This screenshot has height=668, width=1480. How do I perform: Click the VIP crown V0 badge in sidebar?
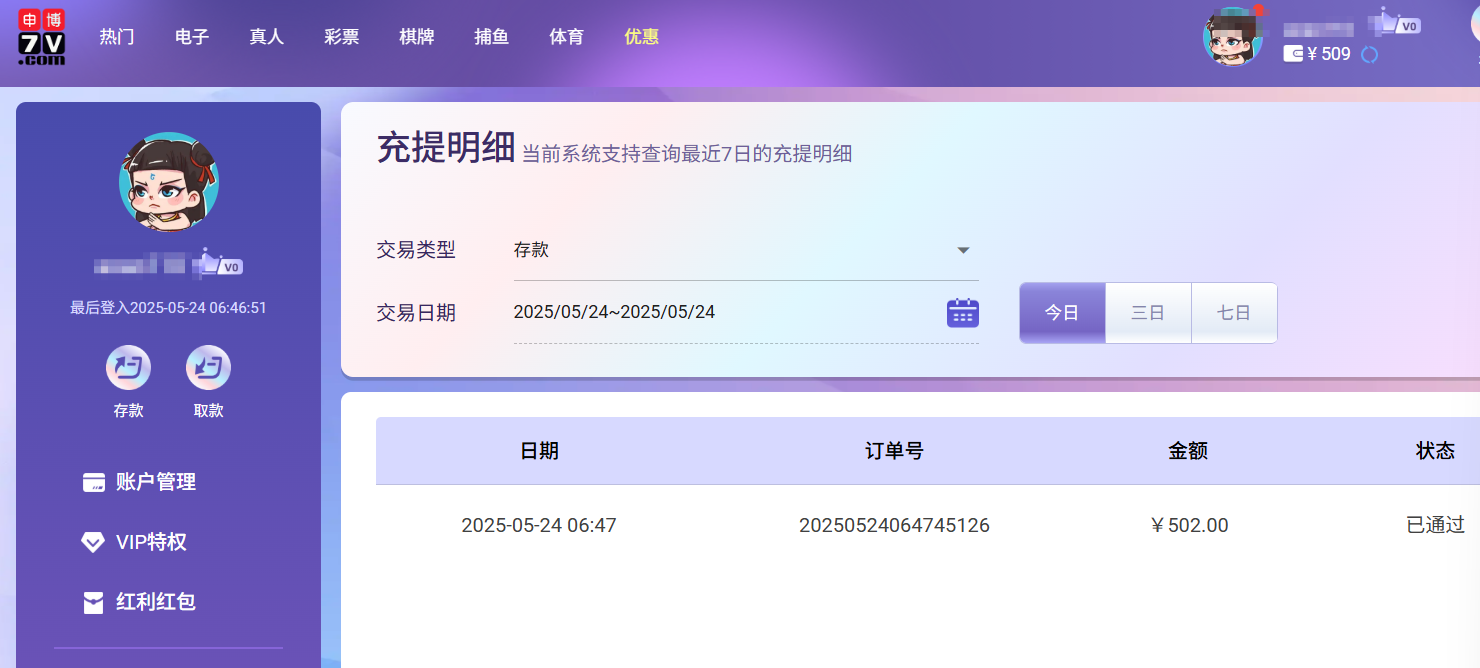219,265
